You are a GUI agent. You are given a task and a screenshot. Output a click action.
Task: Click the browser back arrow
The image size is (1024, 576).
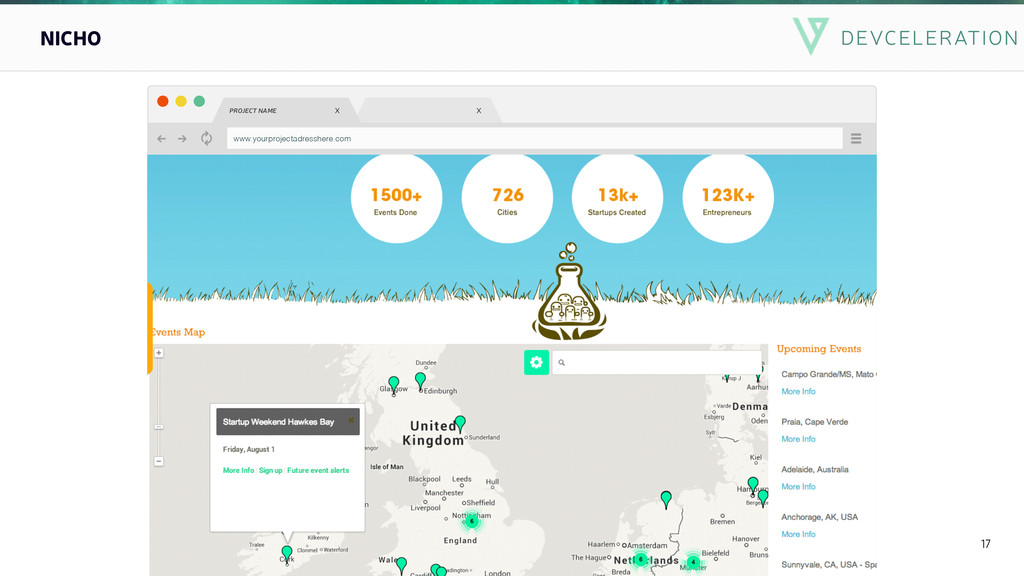[161, 138]
